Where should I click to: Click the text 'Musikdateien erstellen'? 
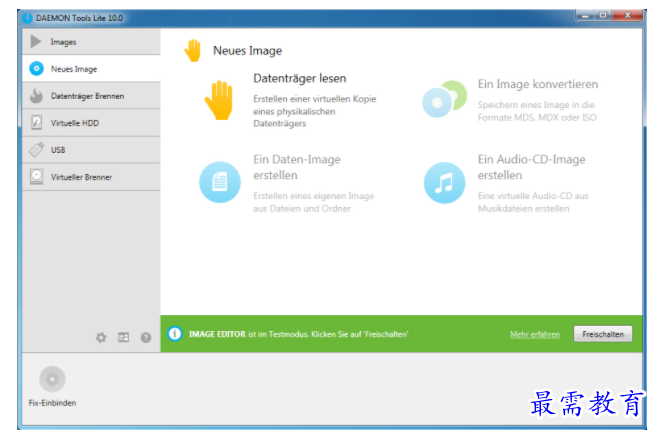(x=524, y=209)
